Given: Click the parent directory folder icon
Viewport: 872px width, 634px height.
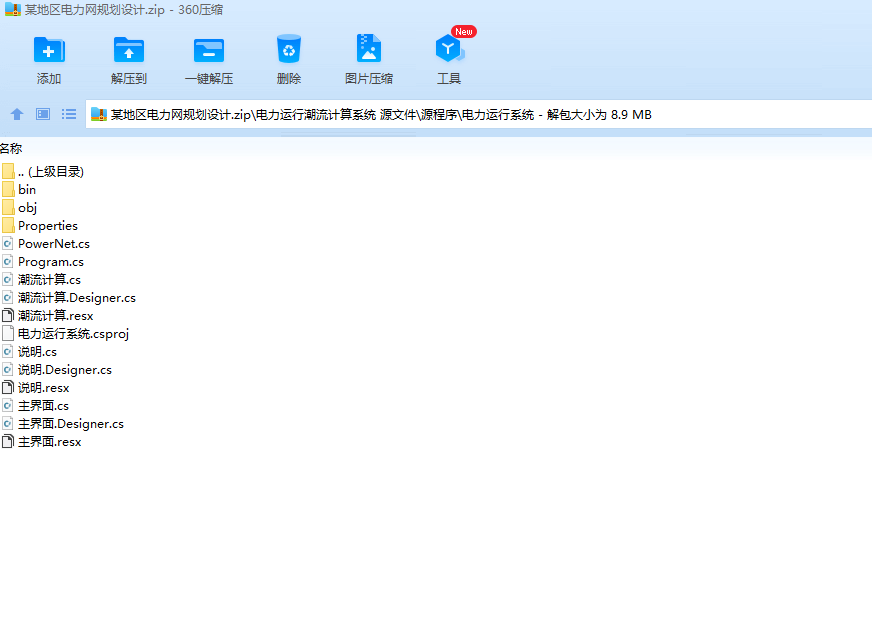Looking at the screenshot, I should click(x=8, y=171).
